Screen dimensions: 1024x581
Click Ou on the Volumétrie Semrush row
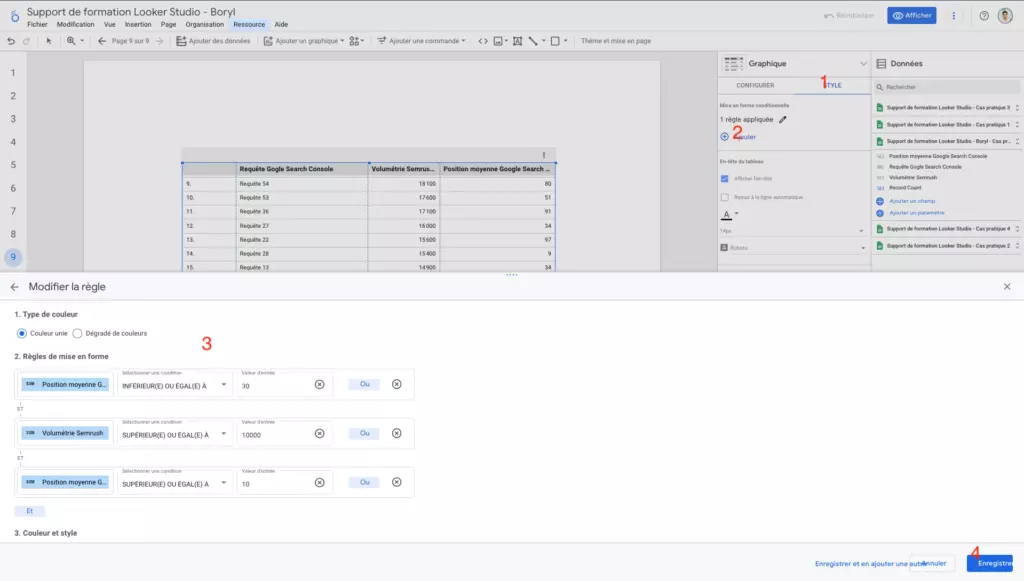pos(364,433)
